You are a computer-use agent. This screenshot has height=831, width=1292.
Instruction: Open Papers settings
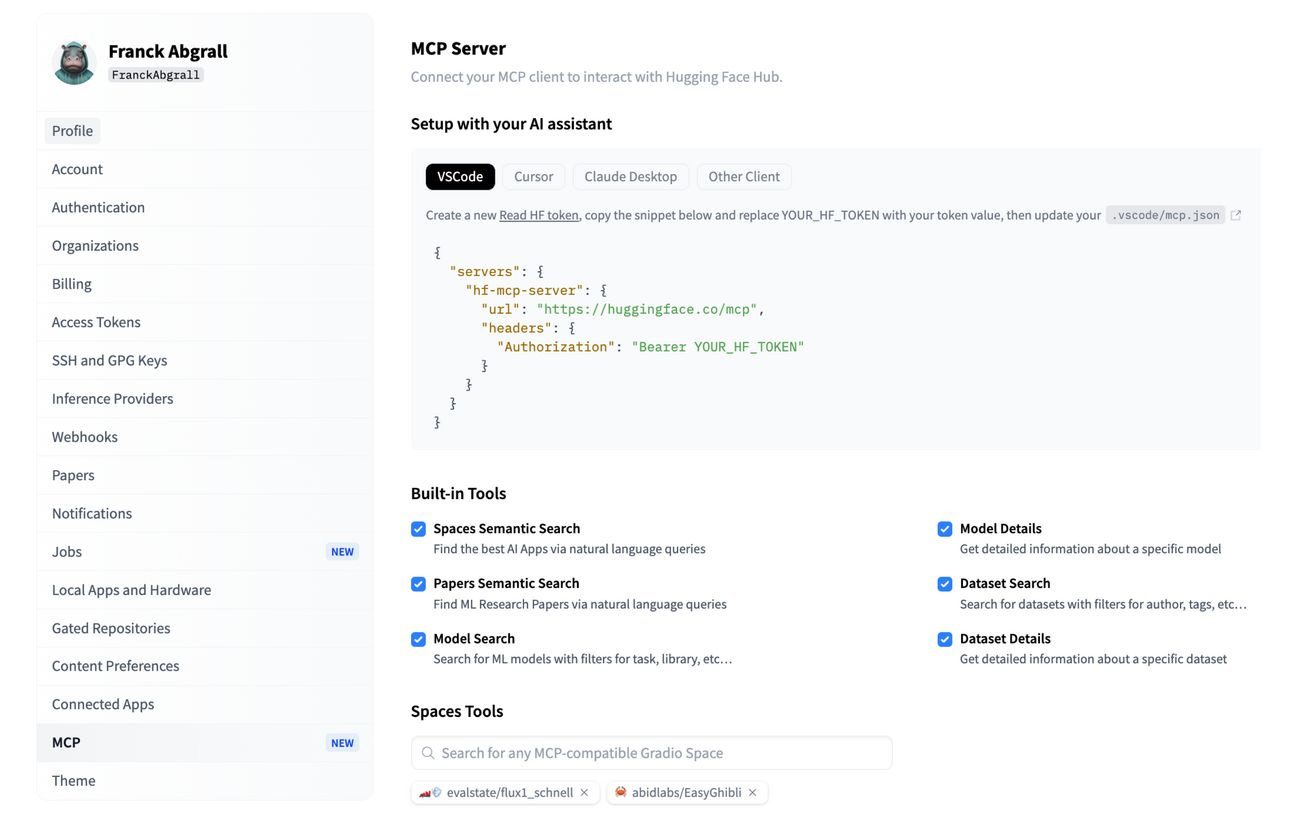[205, 475]
